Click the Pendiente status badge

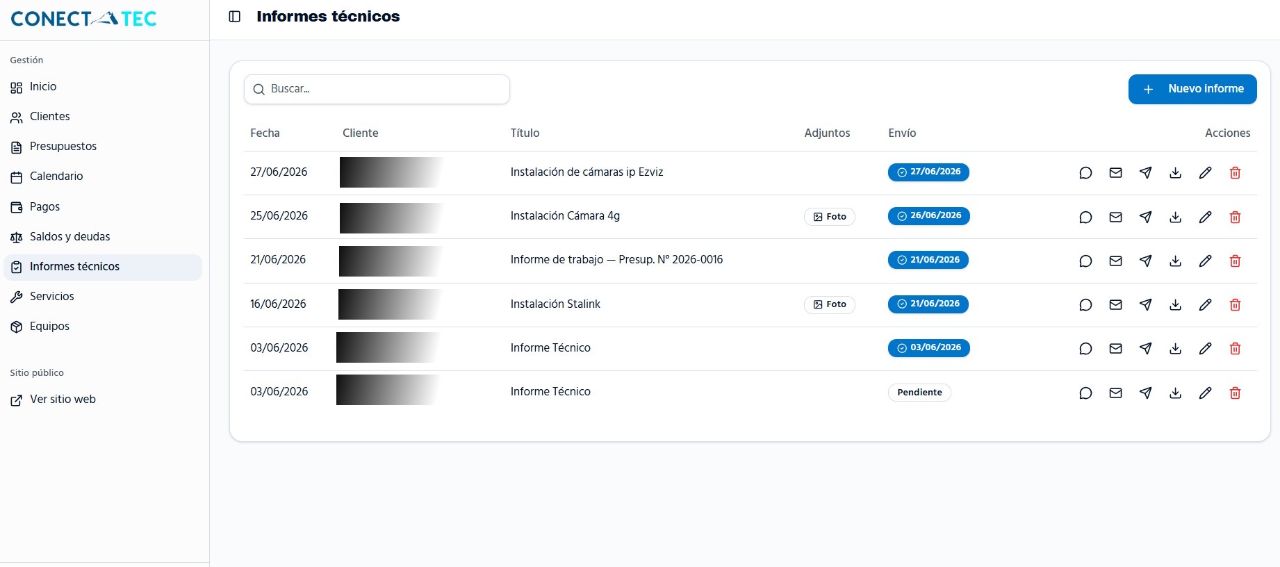click(919, 393)
